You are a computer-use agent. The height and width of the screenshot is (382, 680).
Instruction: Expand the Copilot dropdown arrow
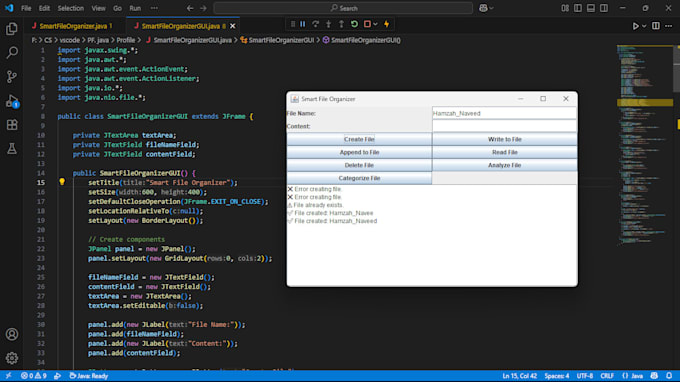click(x=491, y=8)
